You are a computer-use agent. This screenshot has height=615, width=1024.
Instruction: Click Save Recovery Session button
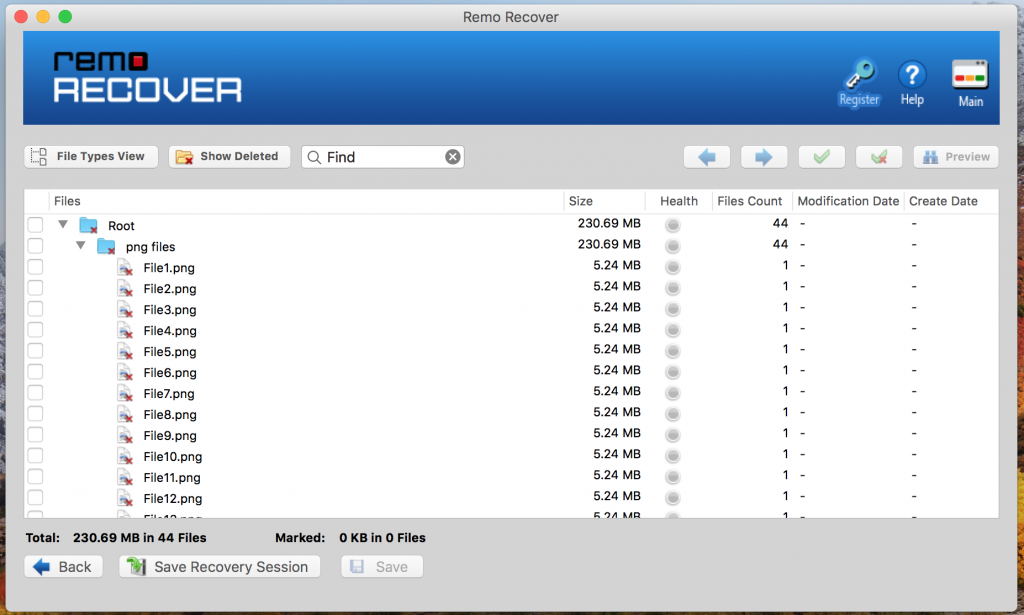219,567
